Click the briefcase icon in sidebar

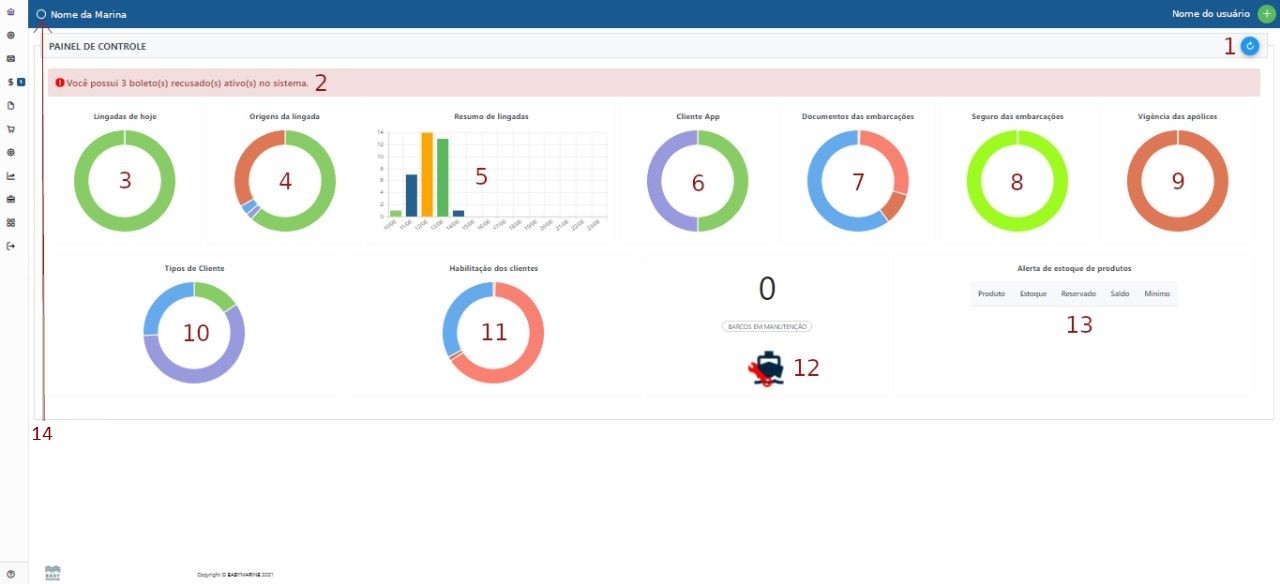click(x=10, y=199)
